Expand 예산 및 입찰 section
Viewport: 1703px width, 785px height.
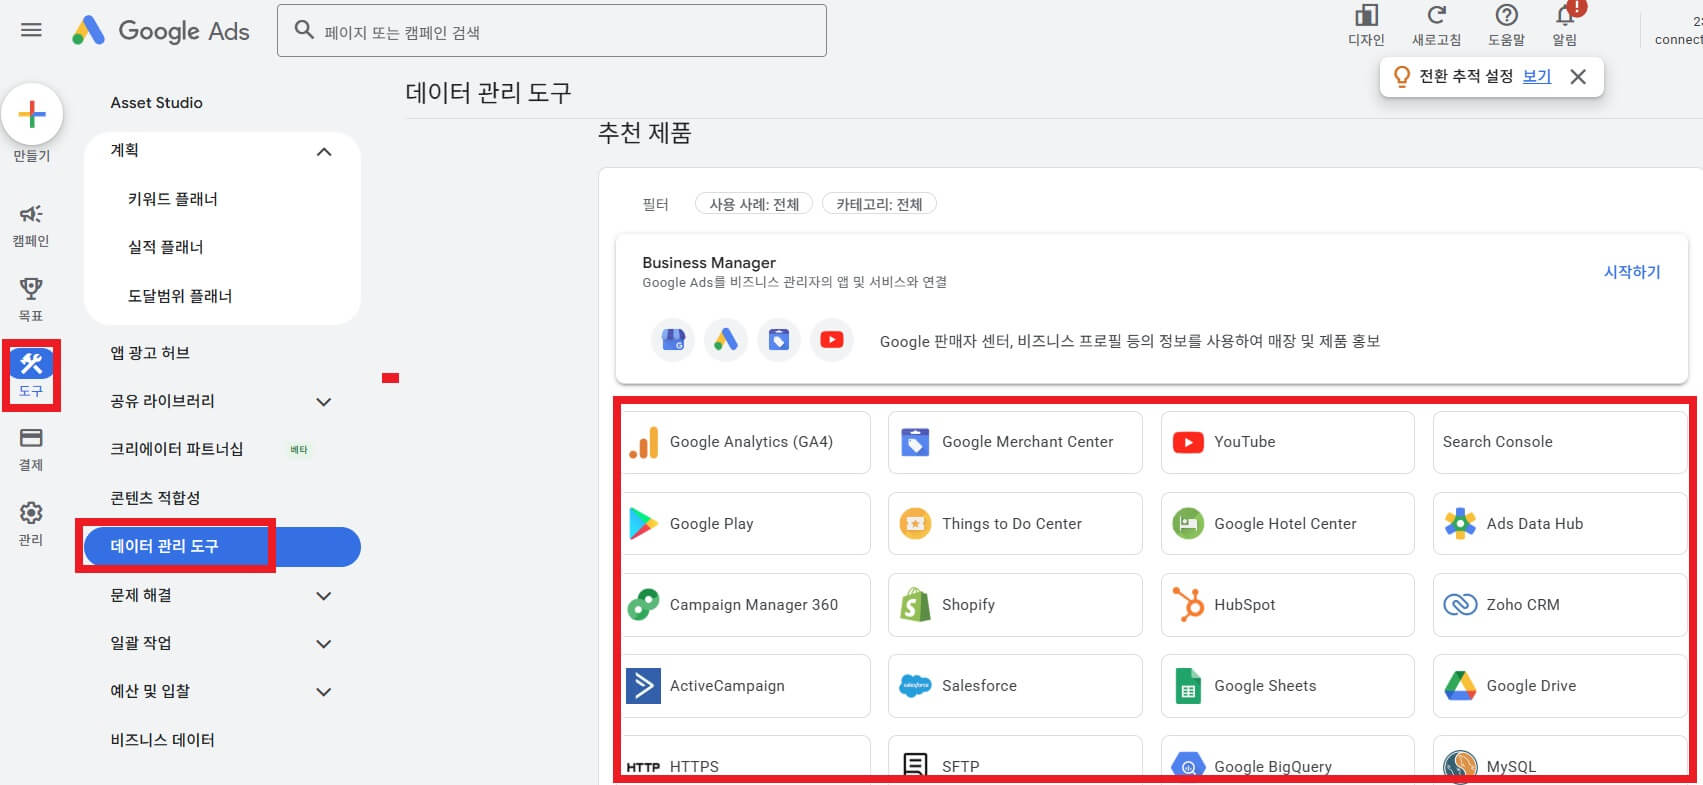click(x=324, y=692)
